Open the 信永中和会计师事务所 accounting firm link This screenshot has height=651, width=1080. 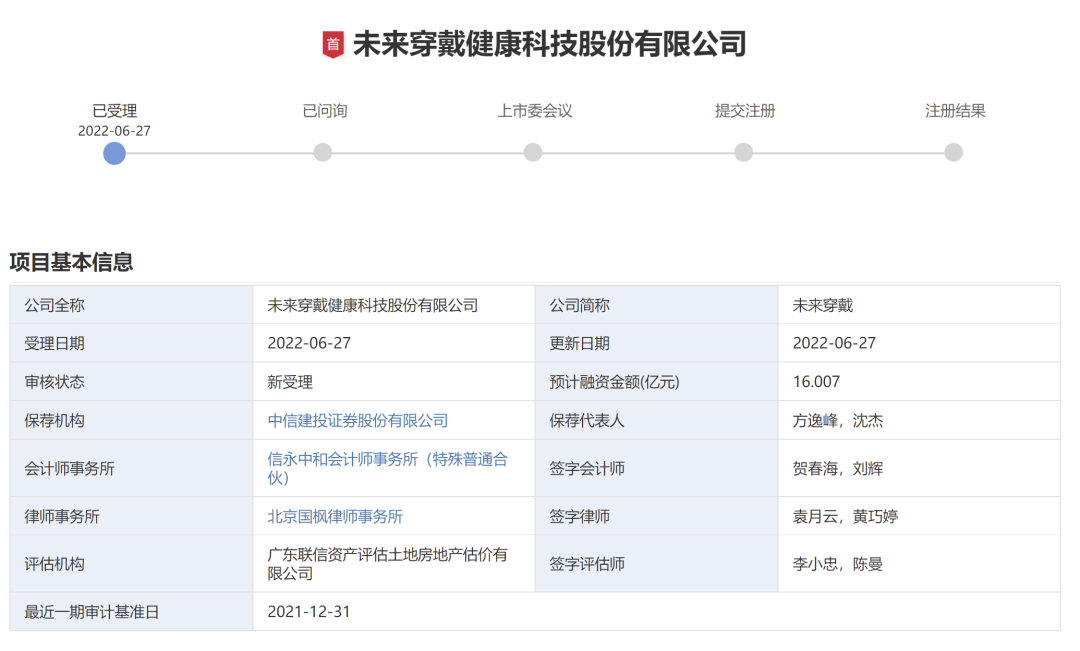pos(387,468)
